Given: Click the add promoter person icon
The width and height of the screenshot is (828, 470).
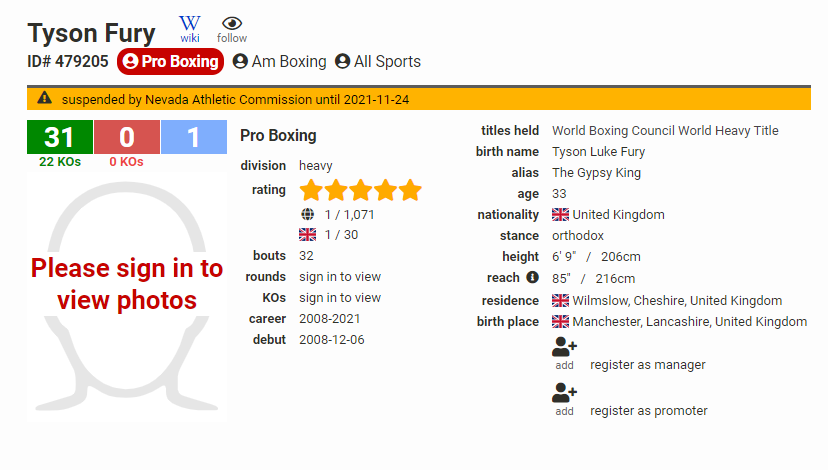Looking at the screenshot, I should (564, 394).
